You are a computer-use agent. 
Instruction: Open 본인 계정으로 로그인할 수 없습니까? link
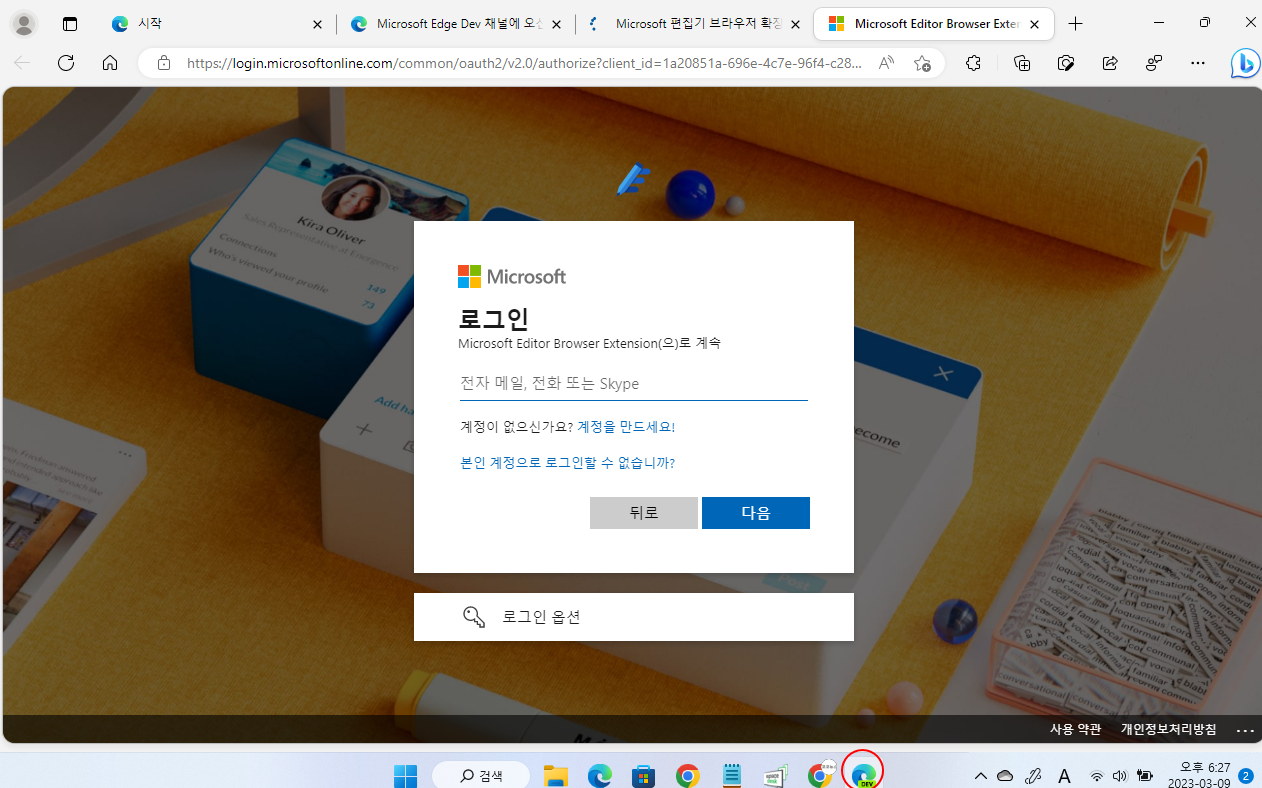[567, 463]
